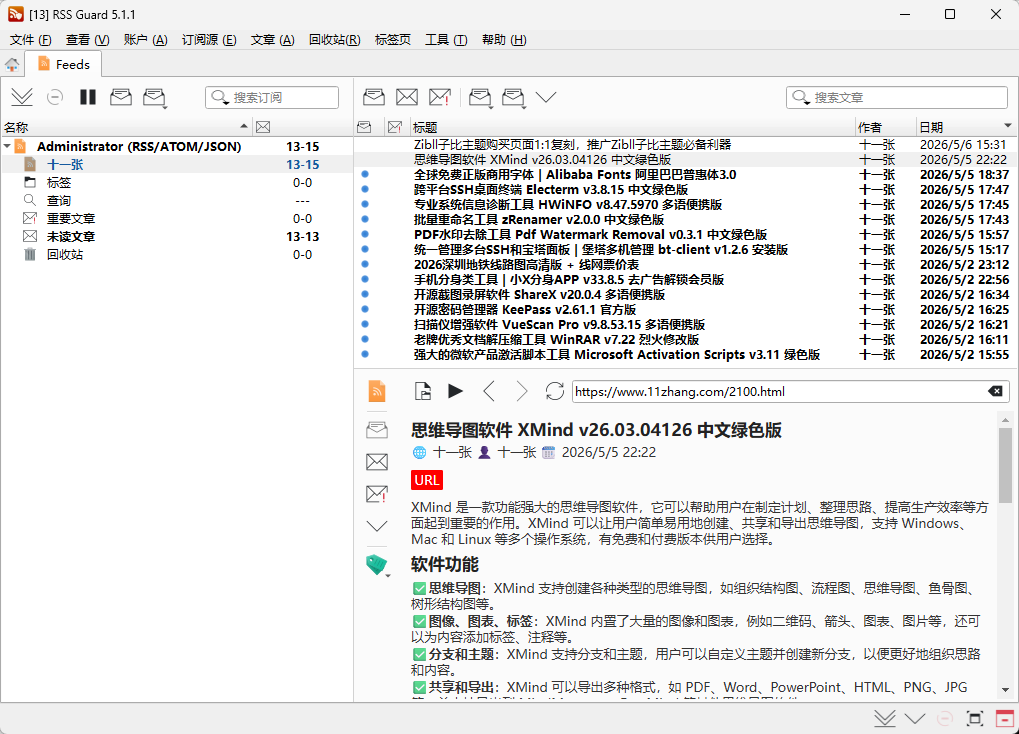Click single down chevron icon in status bar
This screenshot has height=734, width=1019.
coord(915,718)
